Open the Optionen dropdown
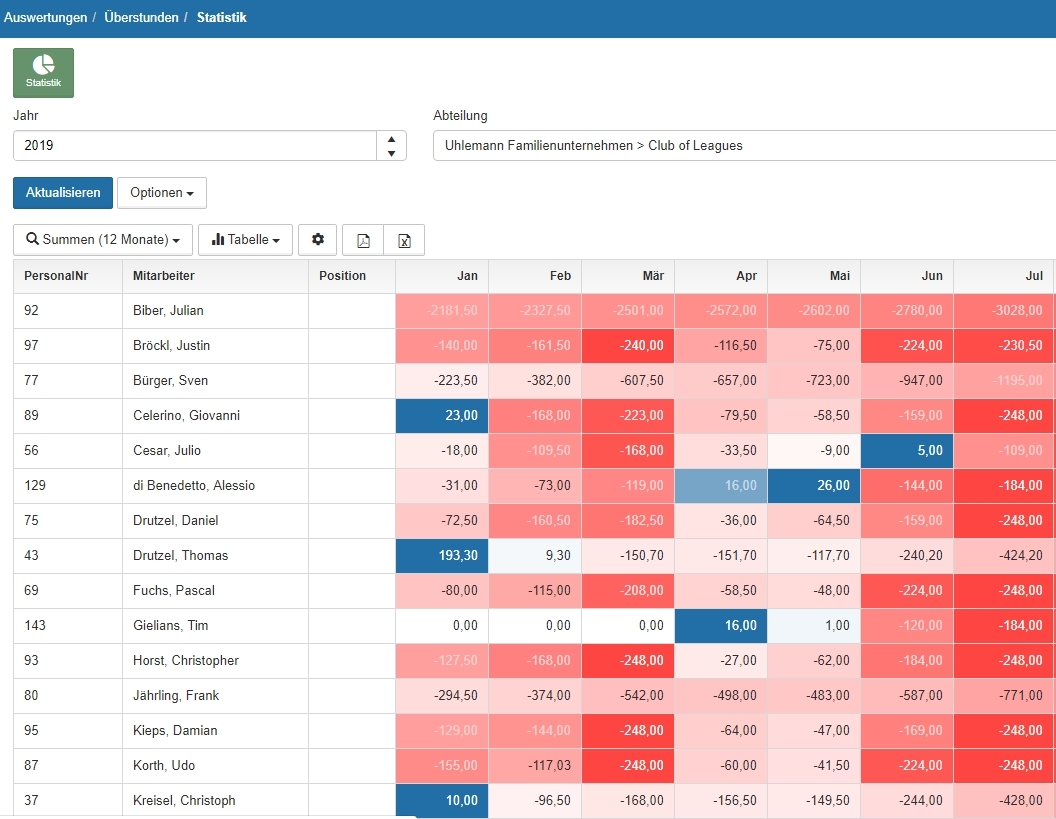This screenshot has height=819, width=1056. 162,193
